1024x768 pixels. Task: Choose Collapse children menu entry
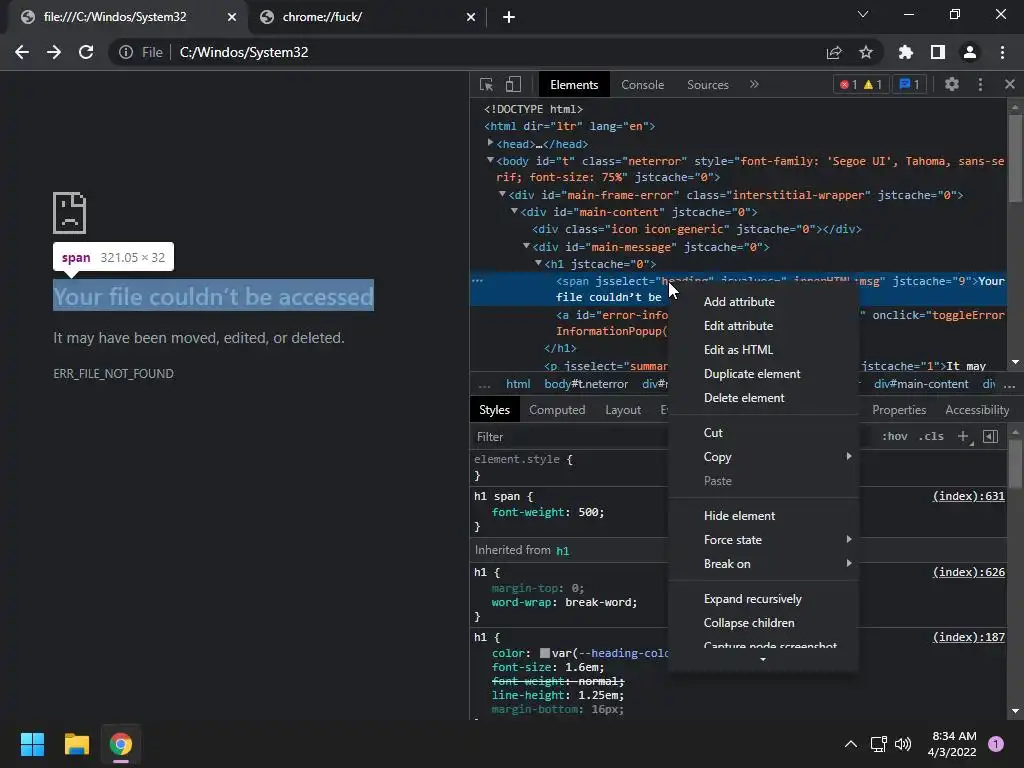(763, 623)
